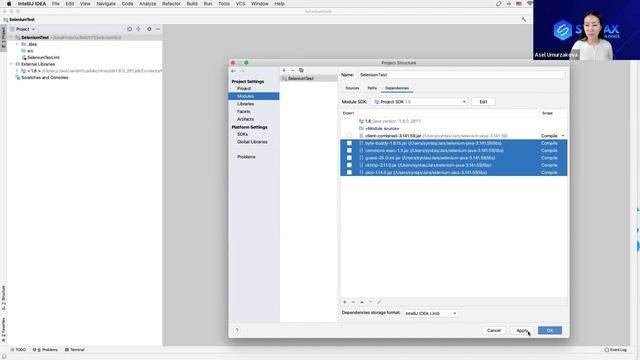
Task: Expand the < 1.8 > JDK library node
Action: click(17, 71)
